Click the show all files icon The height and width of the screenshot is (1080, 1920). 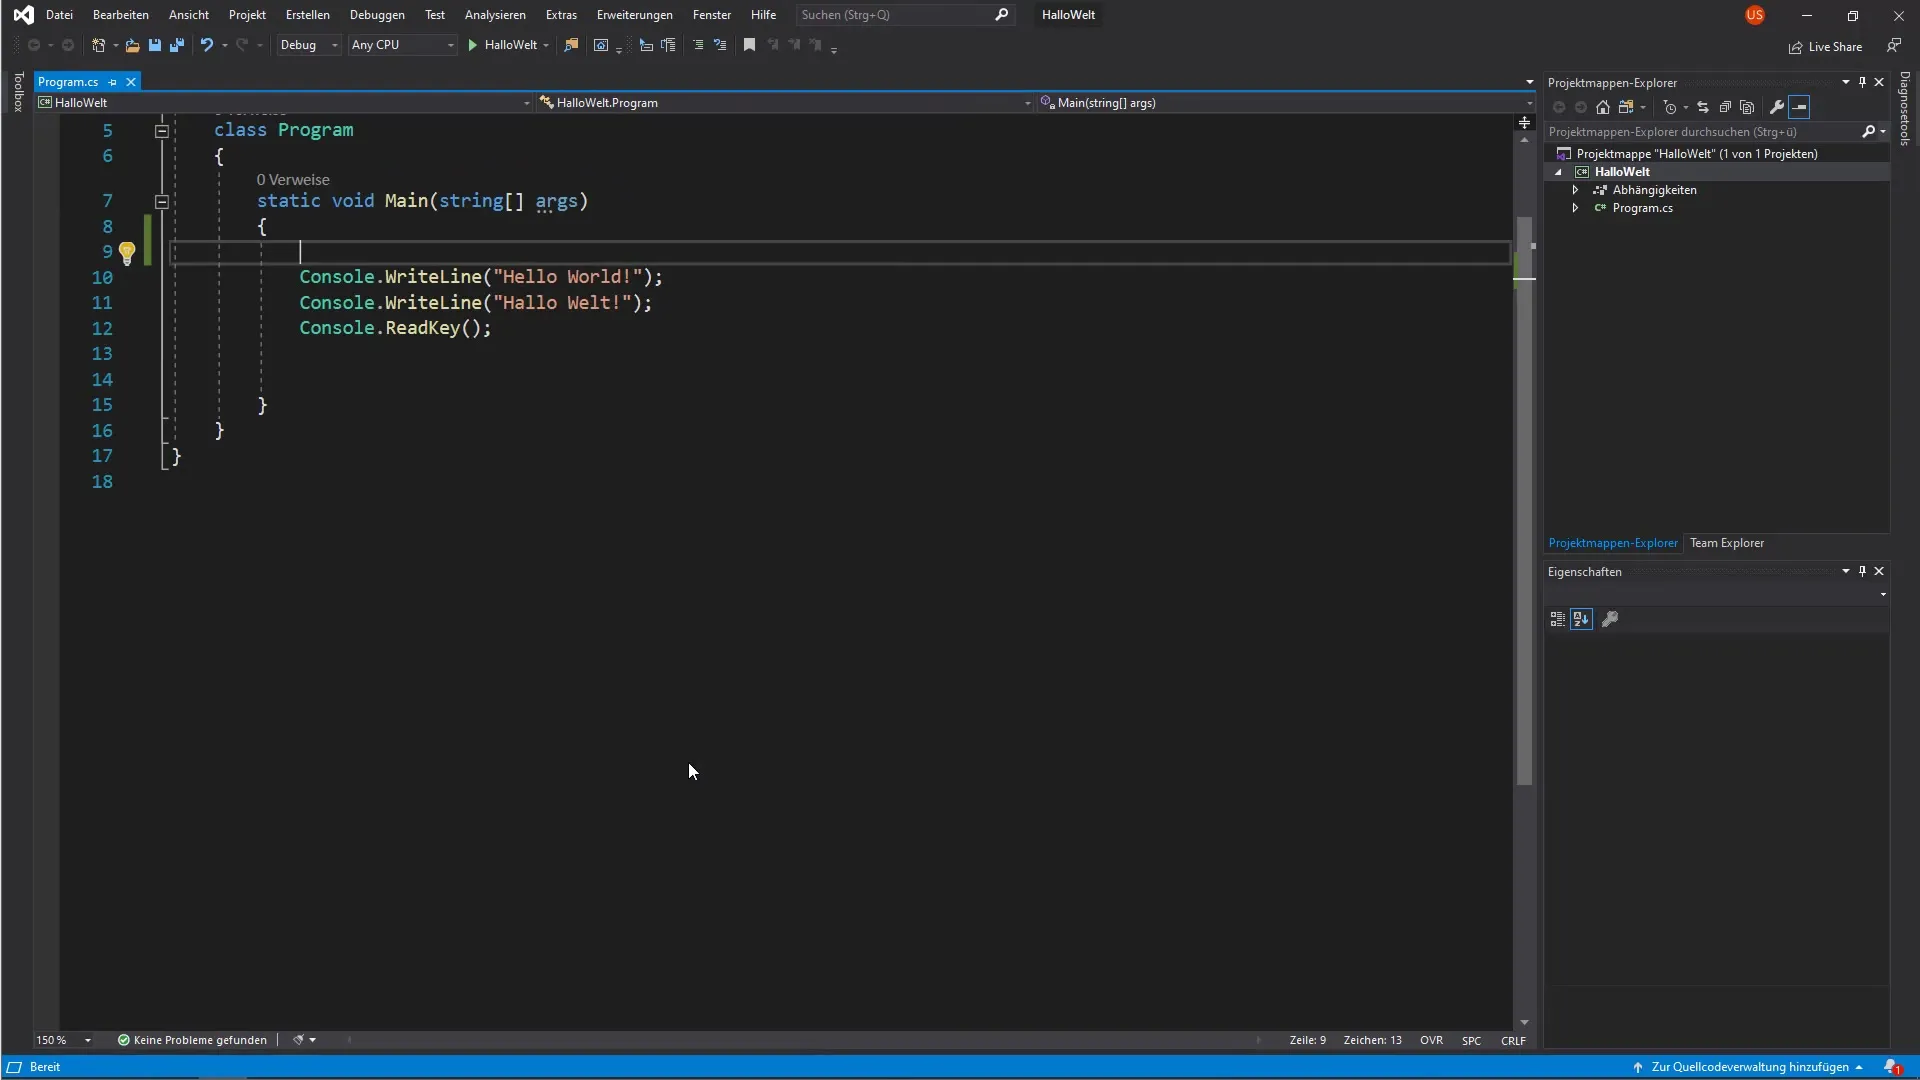coord(1747,107)
